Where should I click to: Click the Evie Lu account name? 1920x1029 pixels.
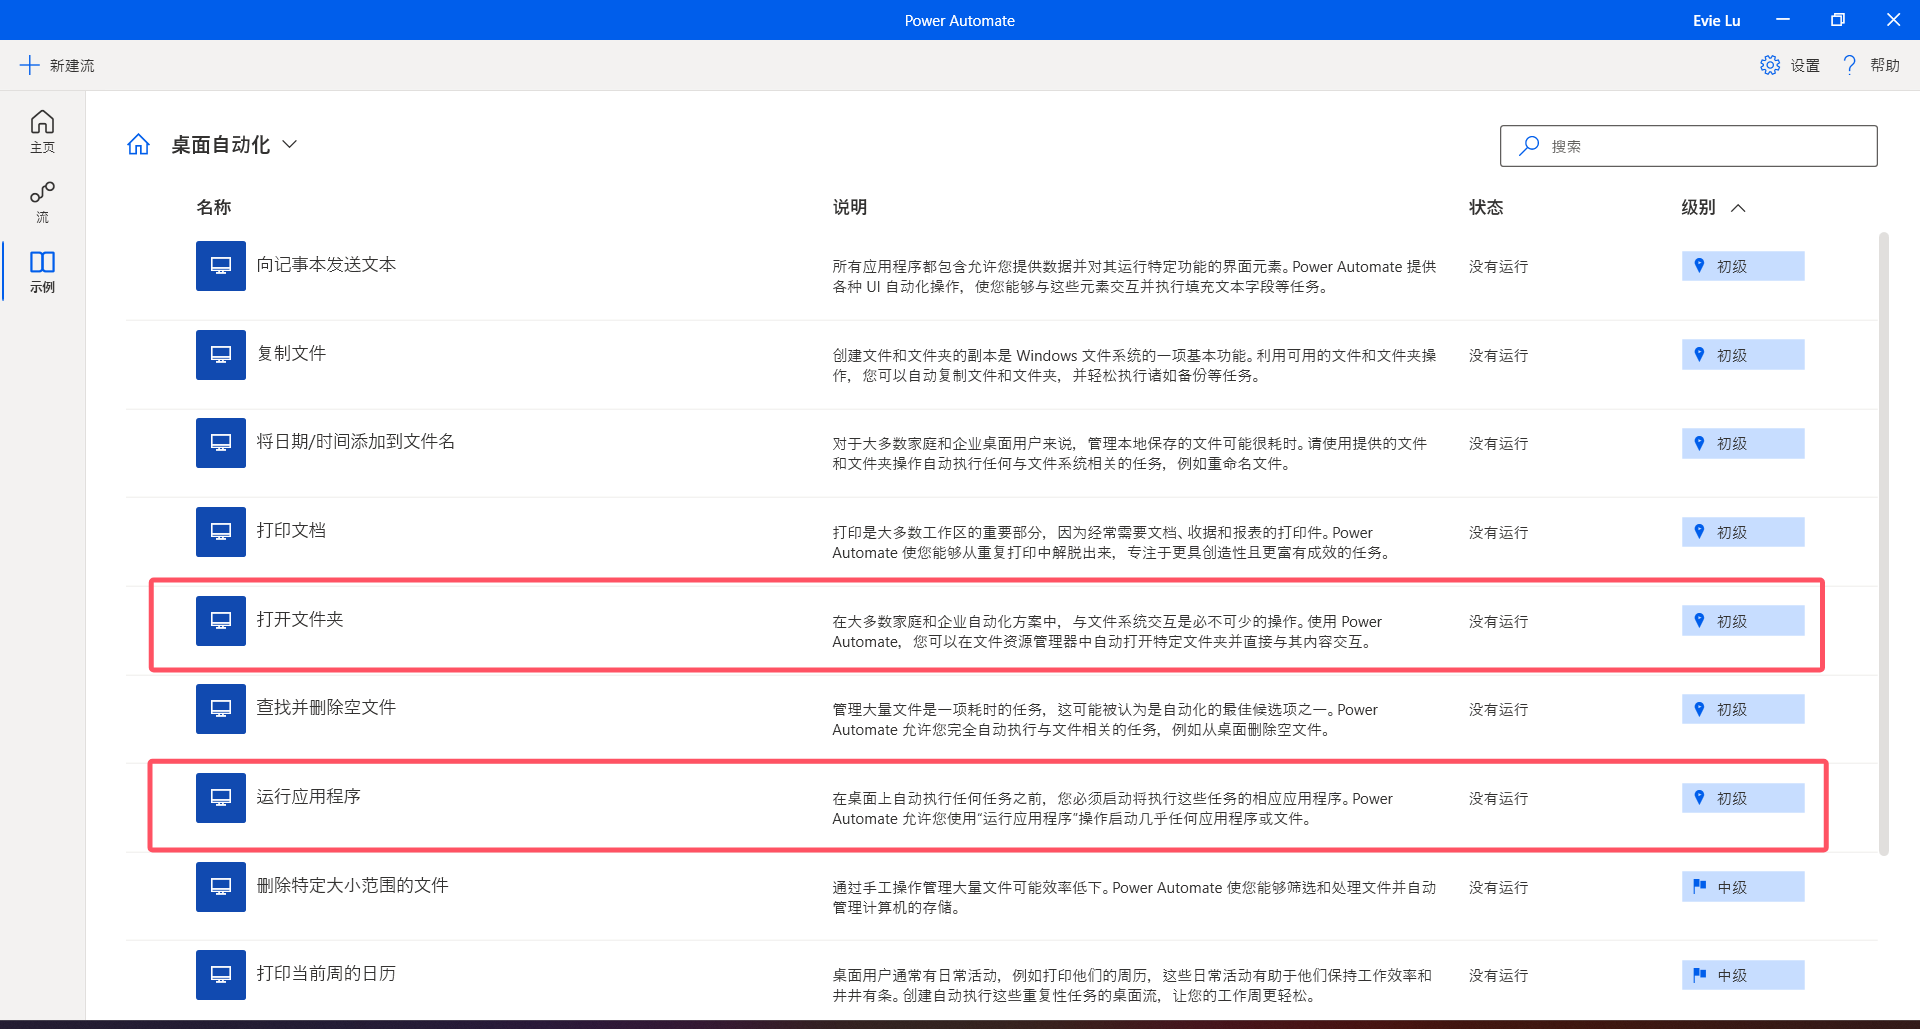click(1716, 20)
